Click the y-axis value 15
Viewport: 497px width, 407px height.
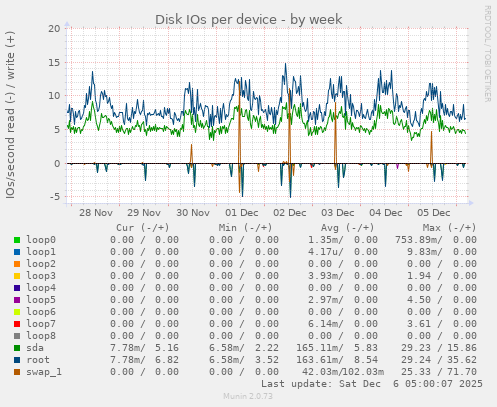tap(54, 62)
